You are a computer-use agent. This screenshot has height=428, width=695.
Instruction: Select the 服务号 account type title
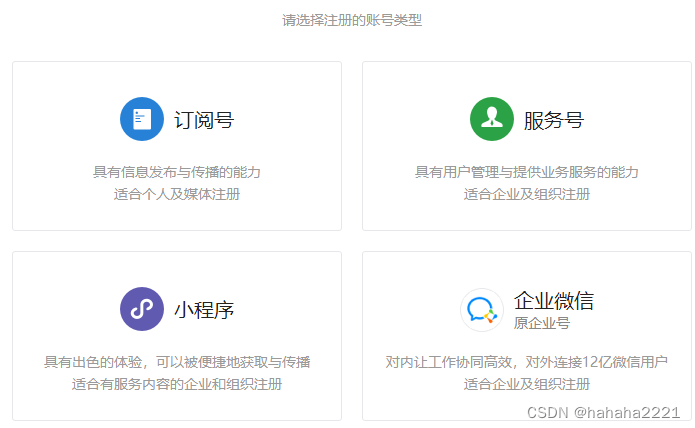pos(554,120)
